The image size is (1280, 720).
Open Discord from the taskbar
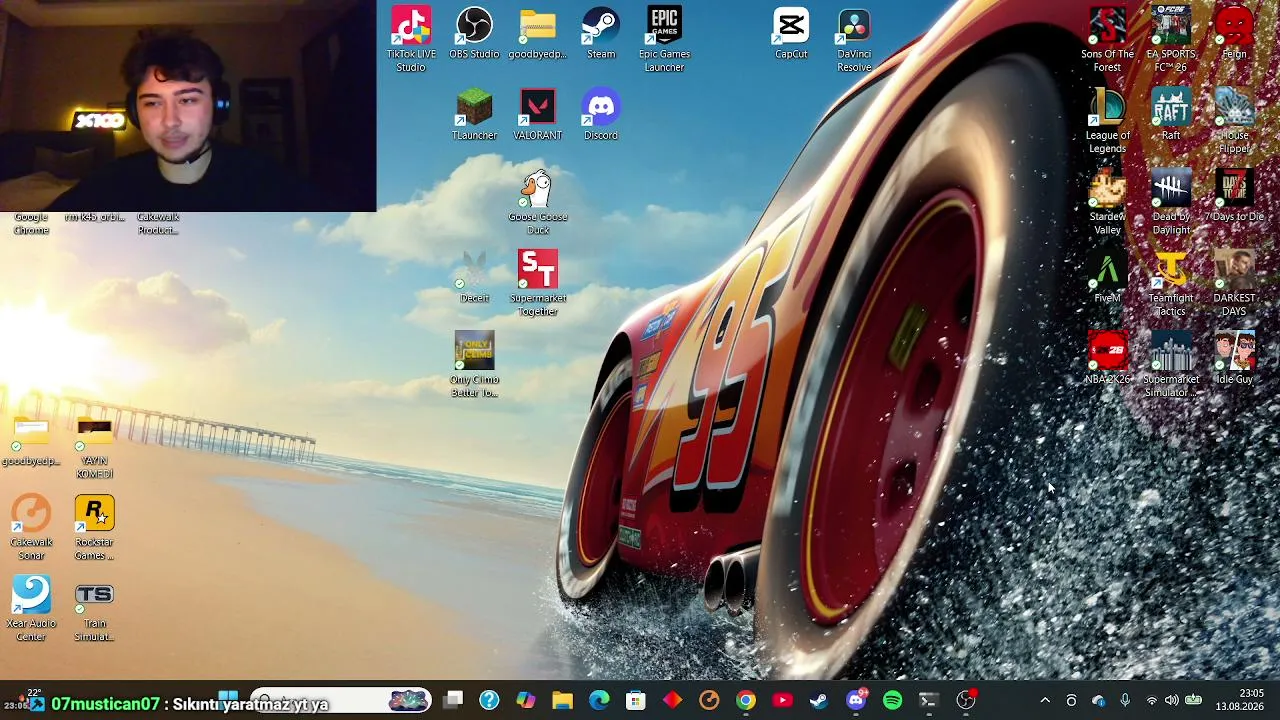pyautogui.click(x=856, y=701)
